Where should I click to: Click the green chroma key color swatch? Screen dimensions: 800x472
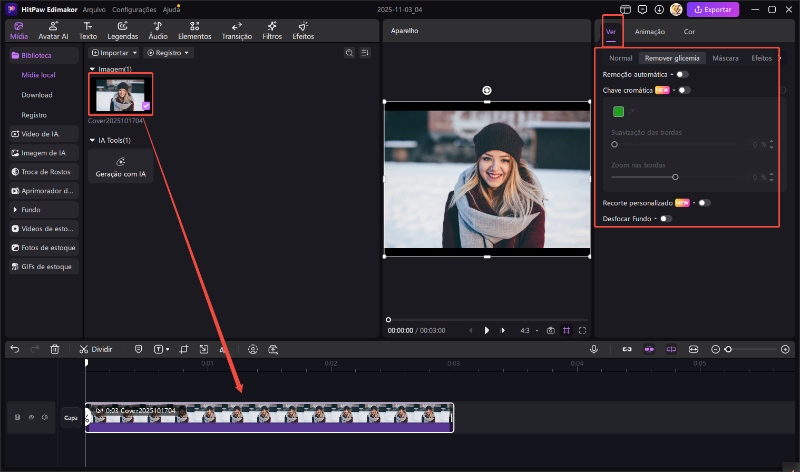click(x=618, y=112)
